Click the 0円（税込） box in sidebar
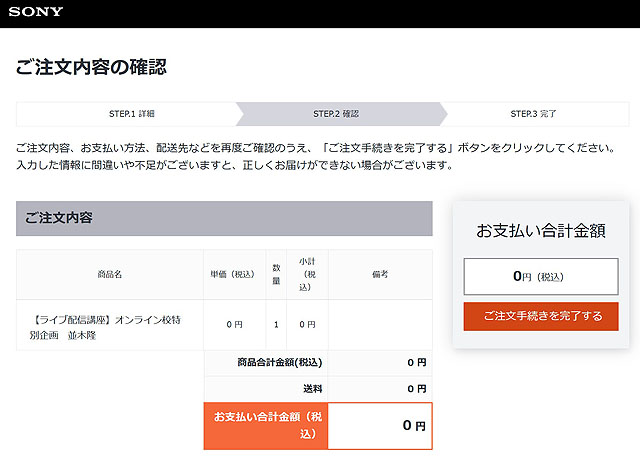 (x=540, y=276)
